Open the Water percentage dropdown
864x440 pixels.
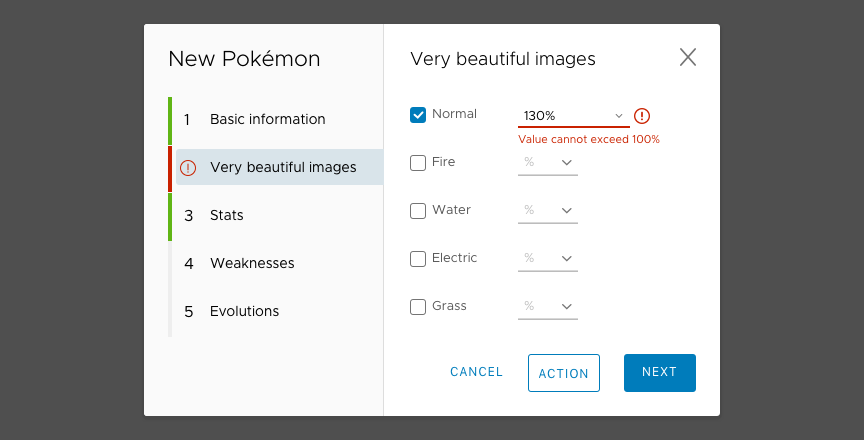point(548,210)
